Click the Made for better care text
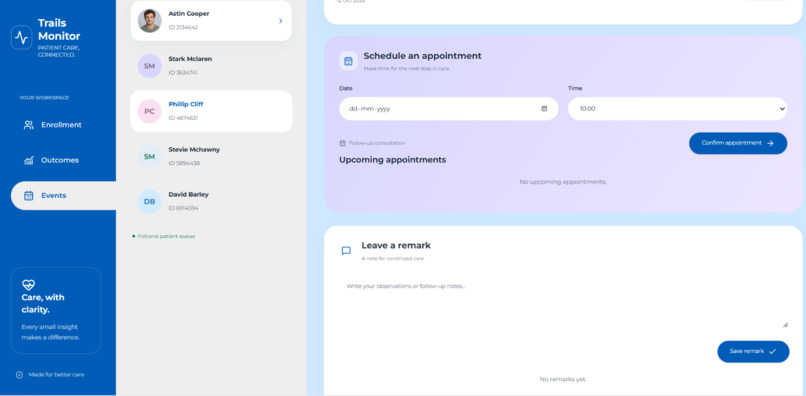 tap(56, 375)
